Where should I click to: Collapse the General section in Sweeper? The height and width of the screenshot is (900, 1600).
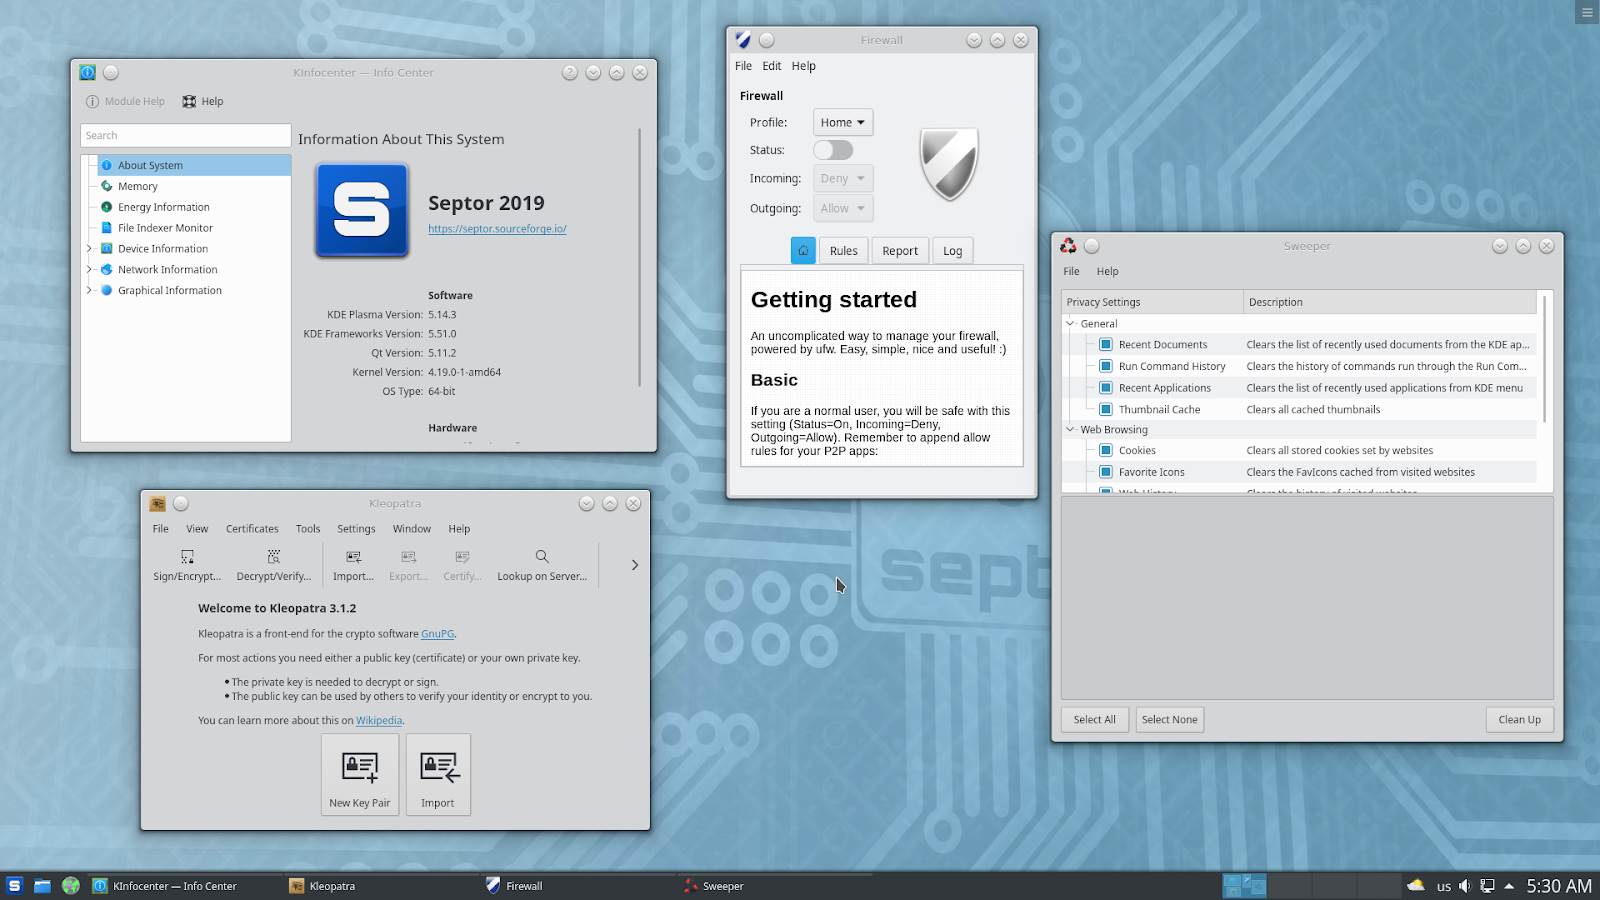[1070, 324]
